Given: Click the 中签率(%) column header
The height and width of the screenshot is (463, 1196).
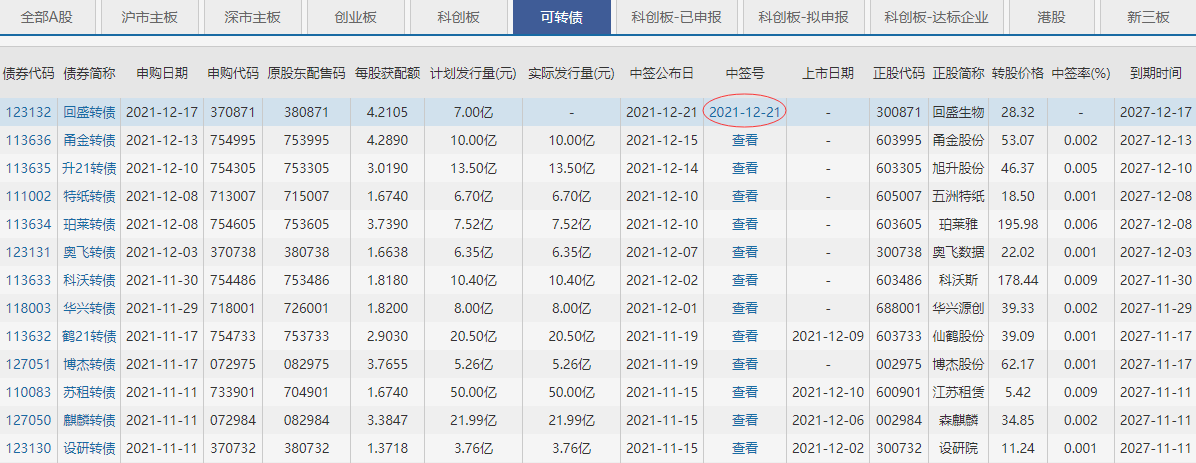Looking at the screenshot, I should click(1080, 74).
